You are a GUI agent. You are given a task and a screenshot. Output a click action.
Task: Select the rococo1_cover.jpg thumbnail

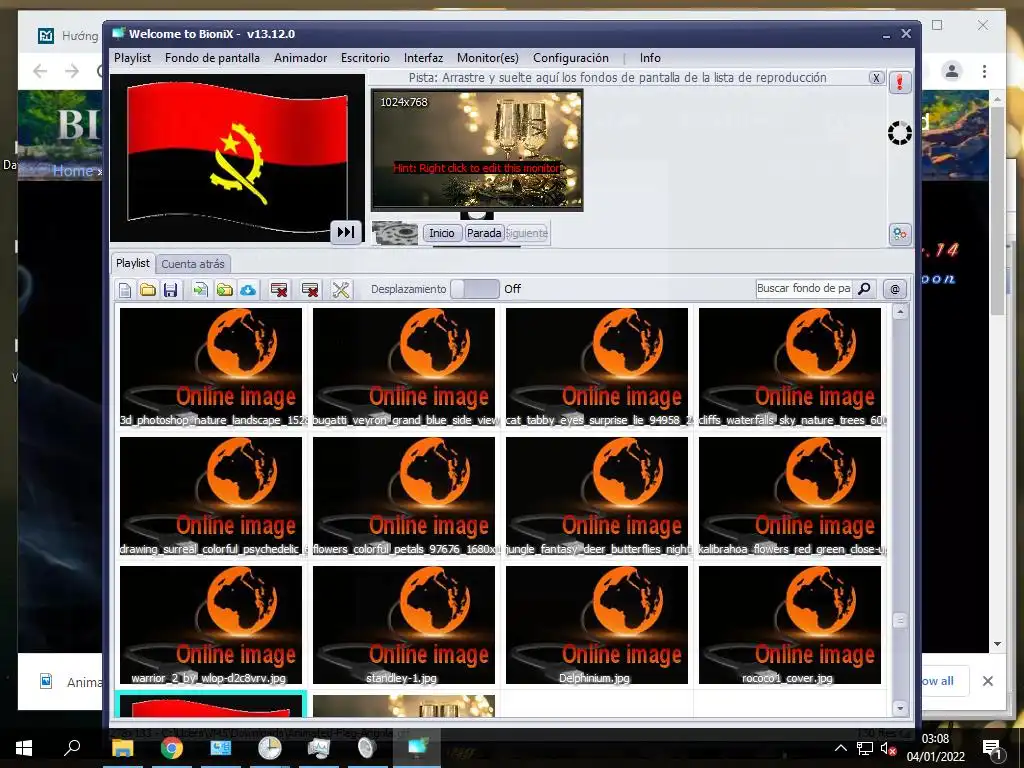point(790,625)
